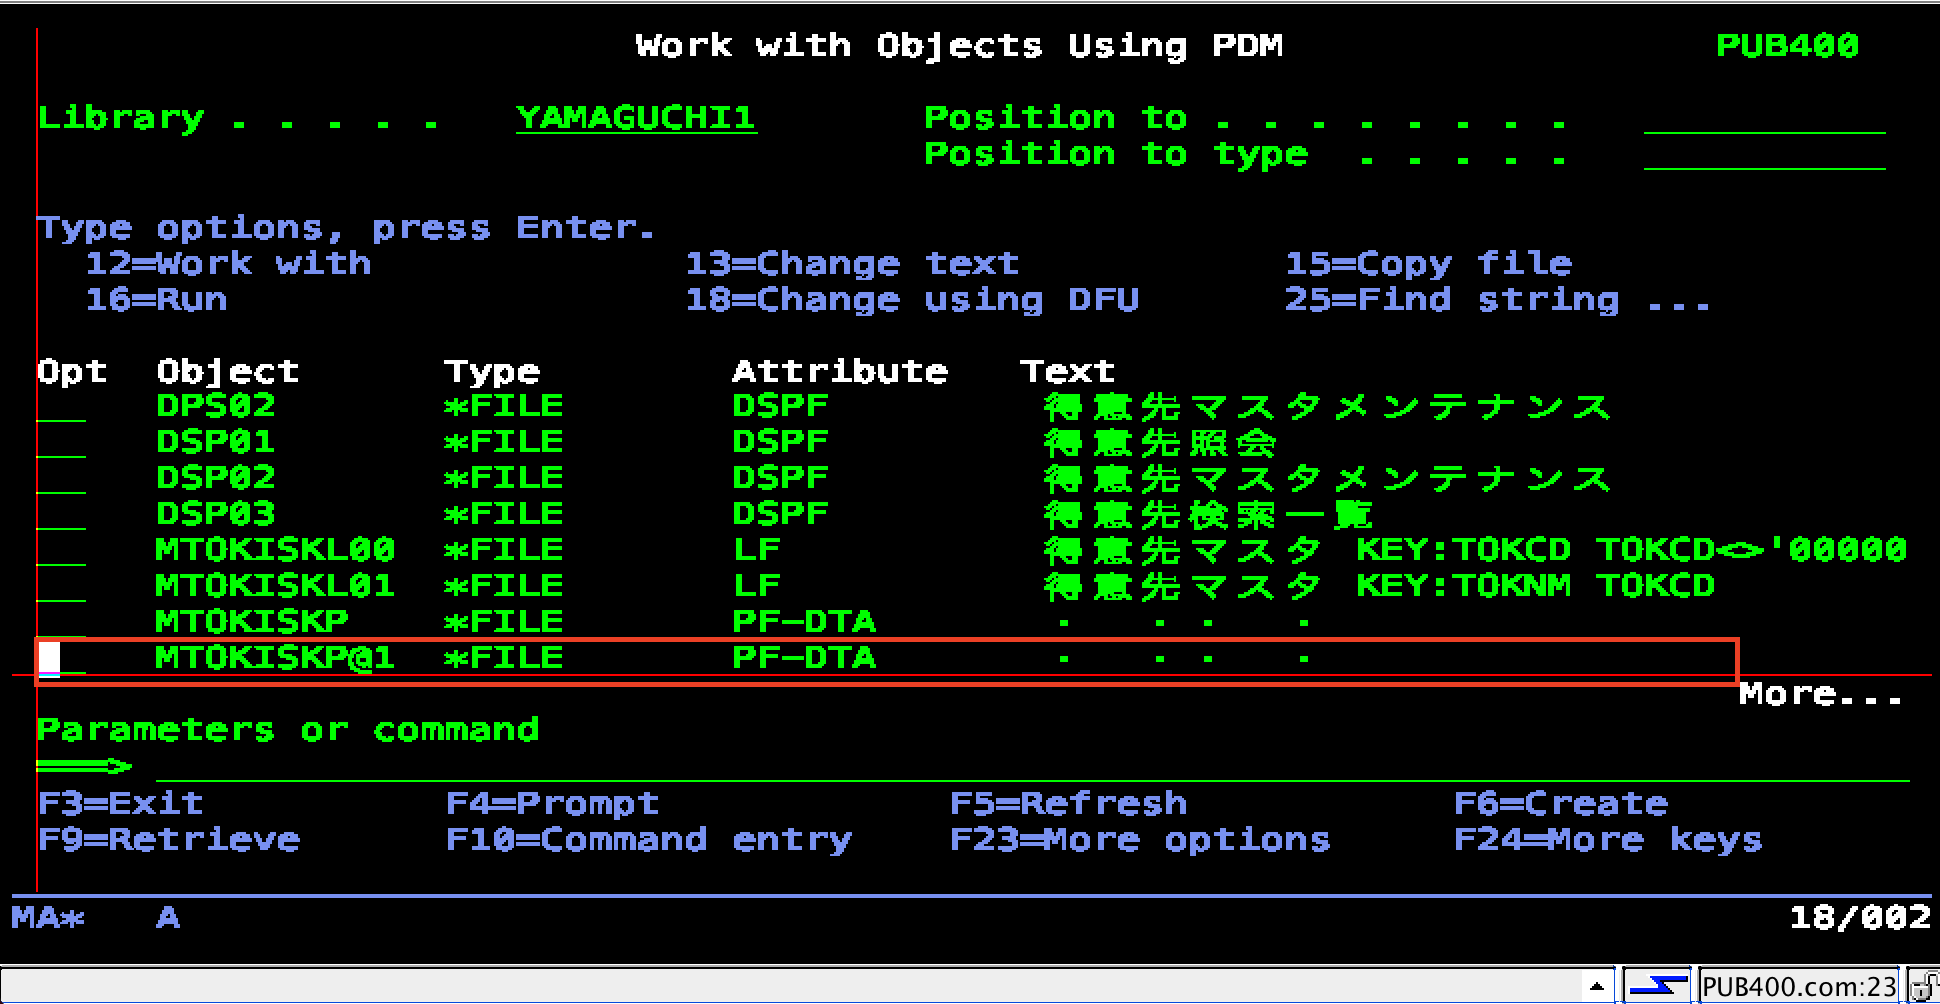Click F5=Refresh function key label
This screenshot has height=1004, width=1940.
click(x=1068, y=803)
